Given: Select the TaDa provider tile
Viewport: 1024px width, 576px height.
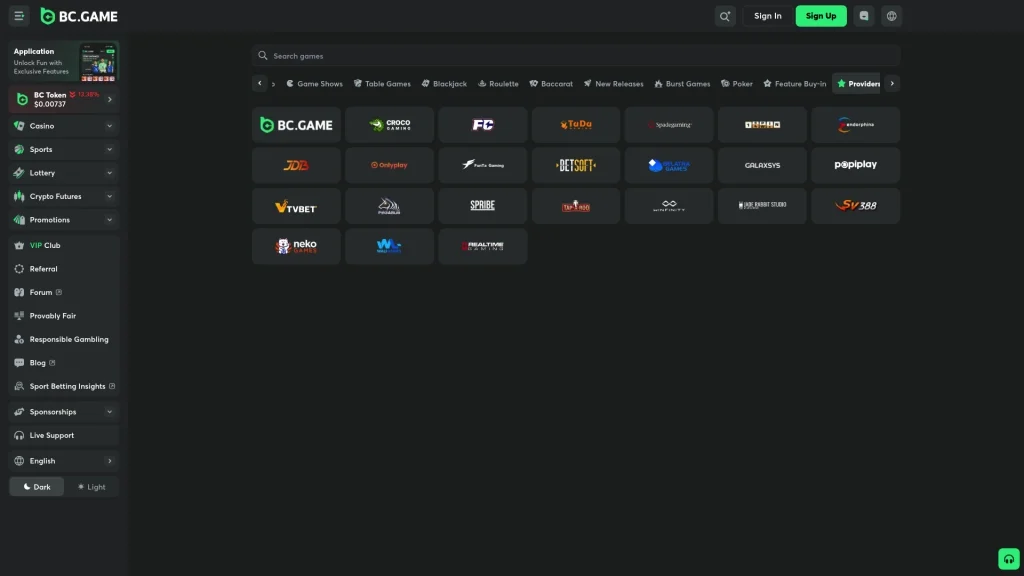Looking at the screenshot, I should 576,125.
